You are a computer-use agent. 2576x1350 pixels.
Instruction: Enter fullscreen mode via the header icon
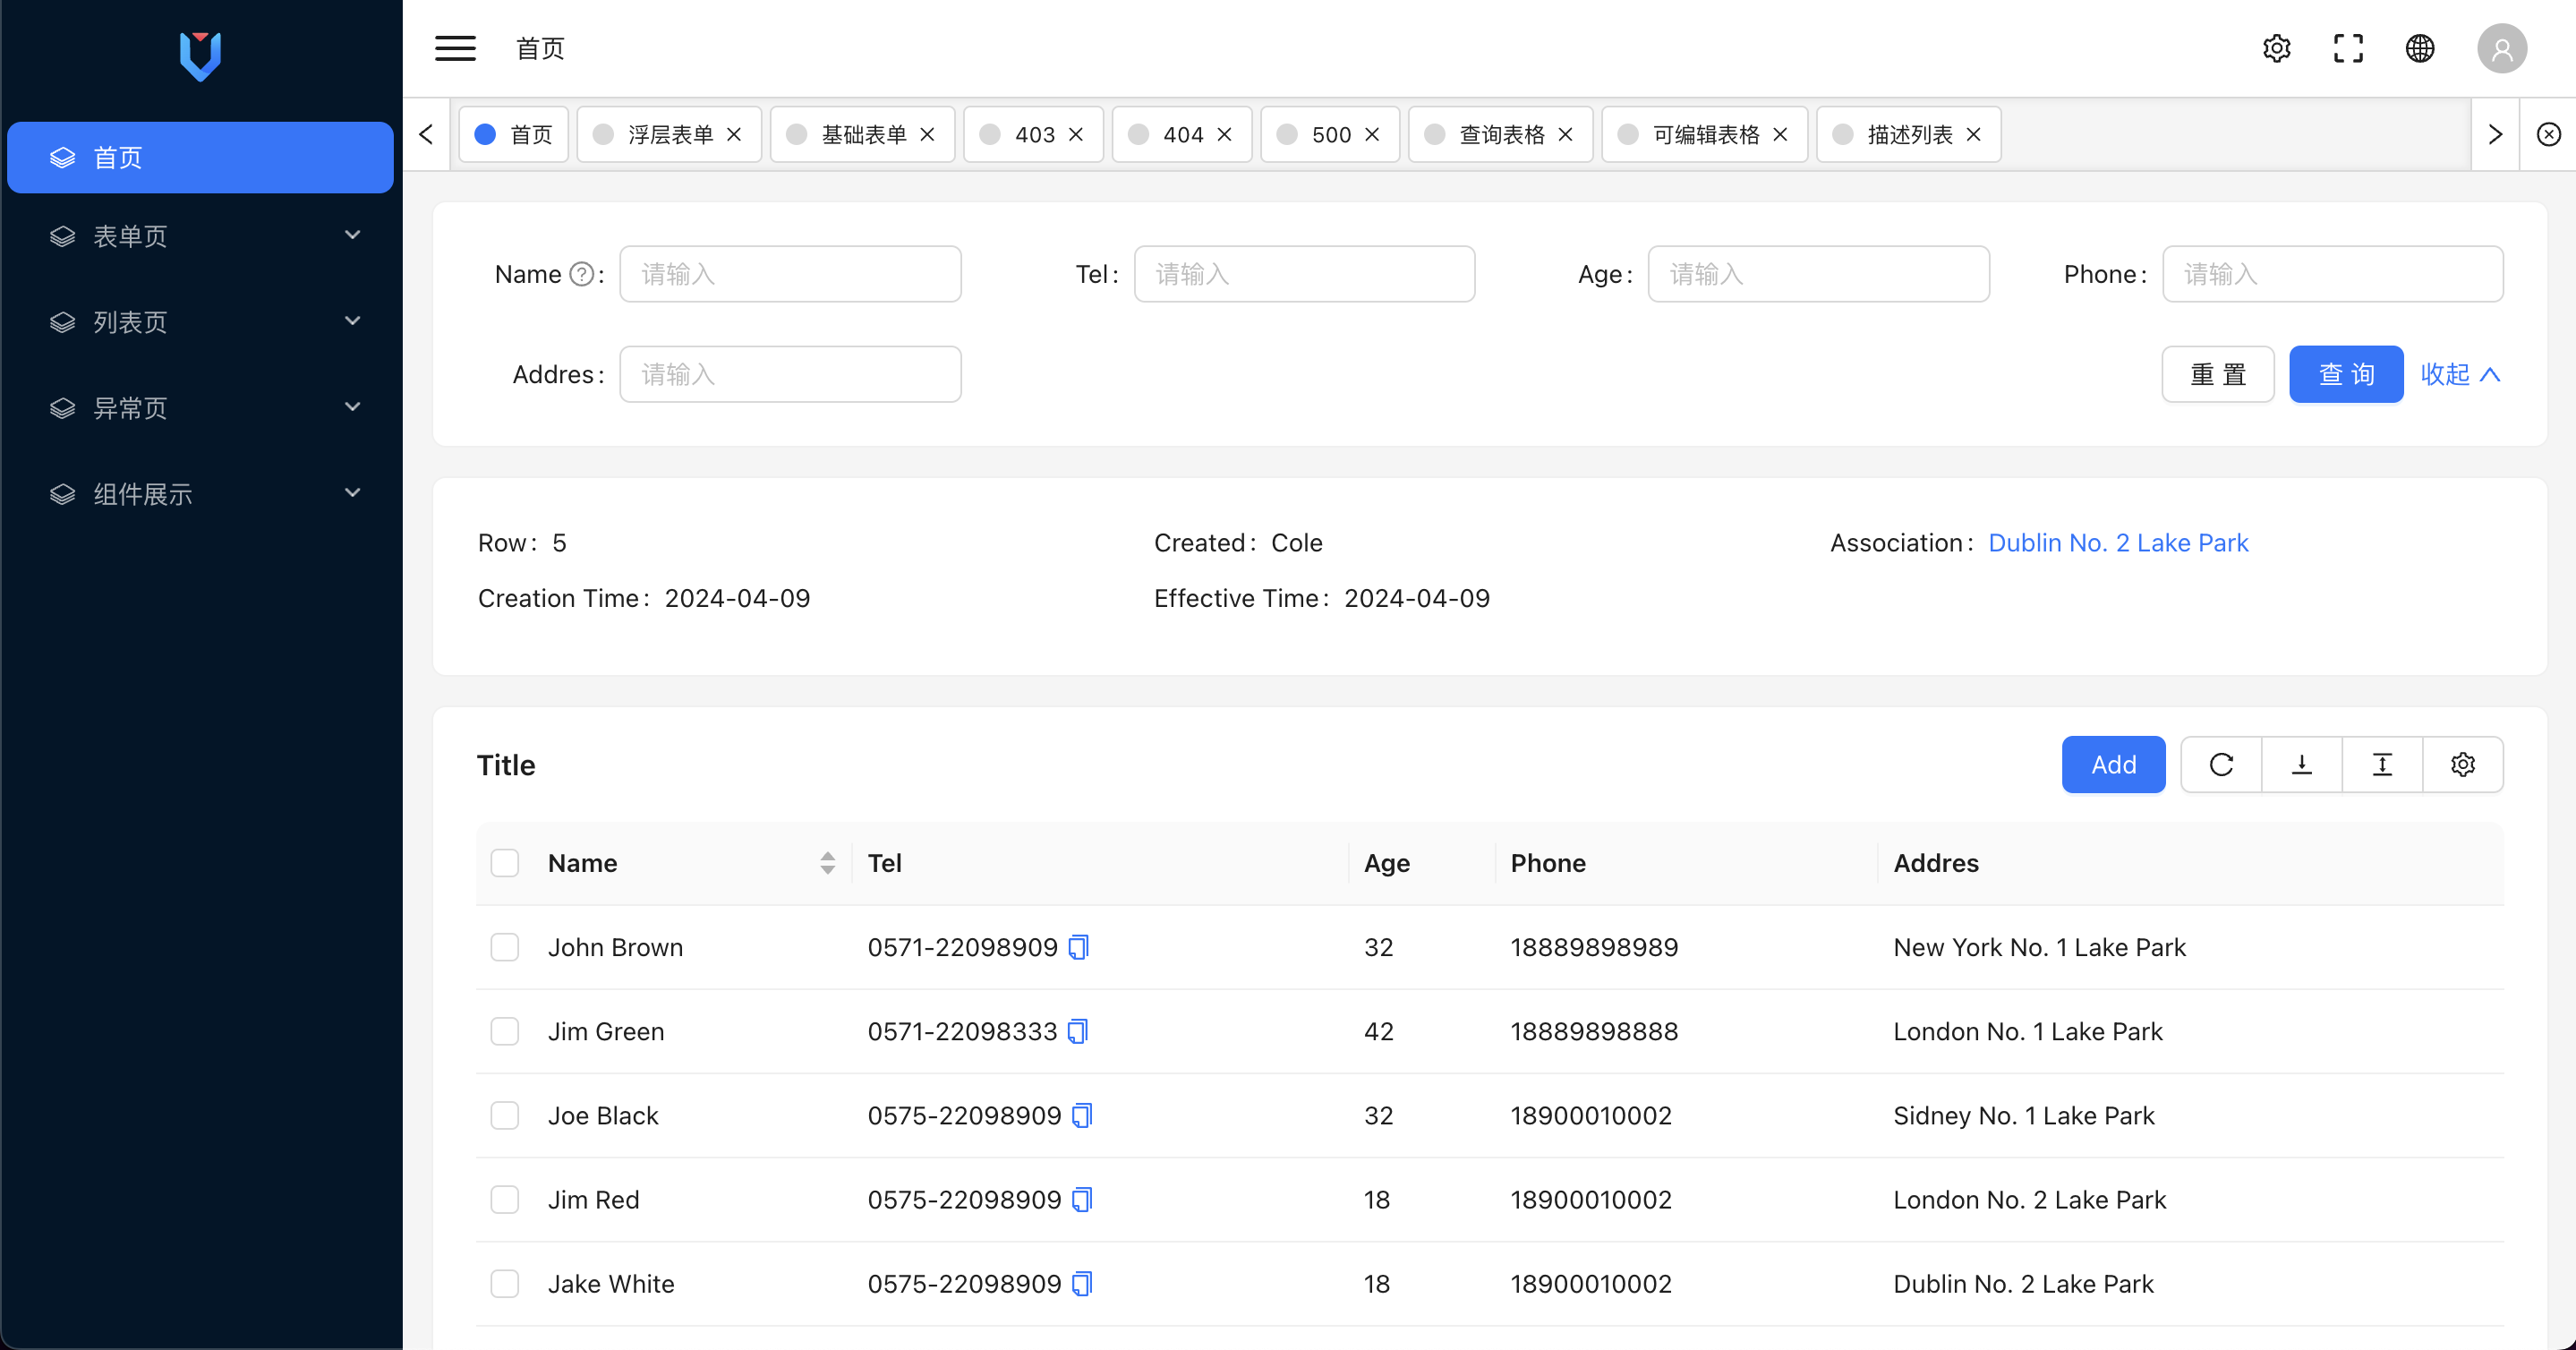click(x=2348, y=48)
